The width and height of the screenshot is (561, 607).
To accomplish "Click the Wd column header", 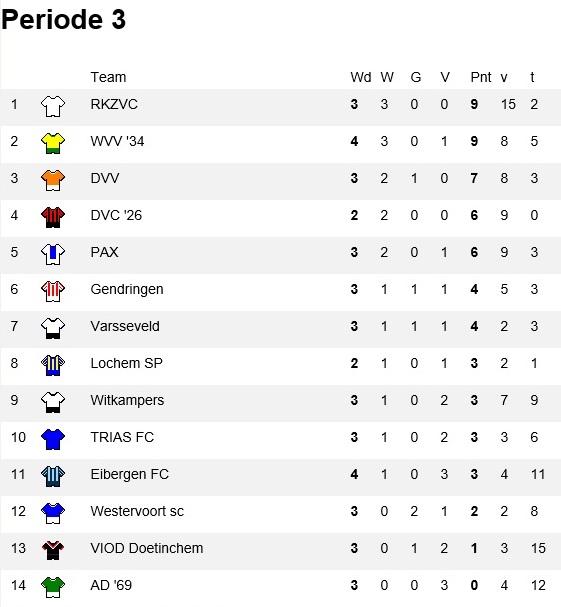I will pyautogui.click(x=361, y=77).
